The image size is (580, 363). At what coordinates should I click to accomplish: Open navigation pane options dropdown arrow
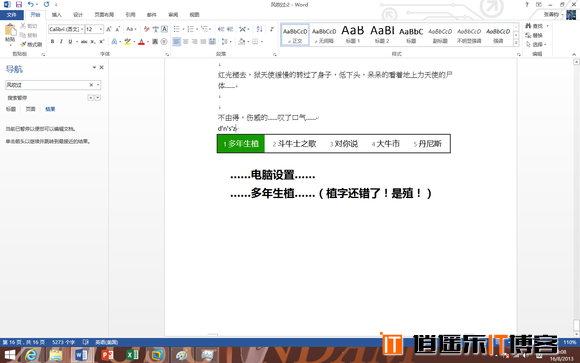[94, 67]
